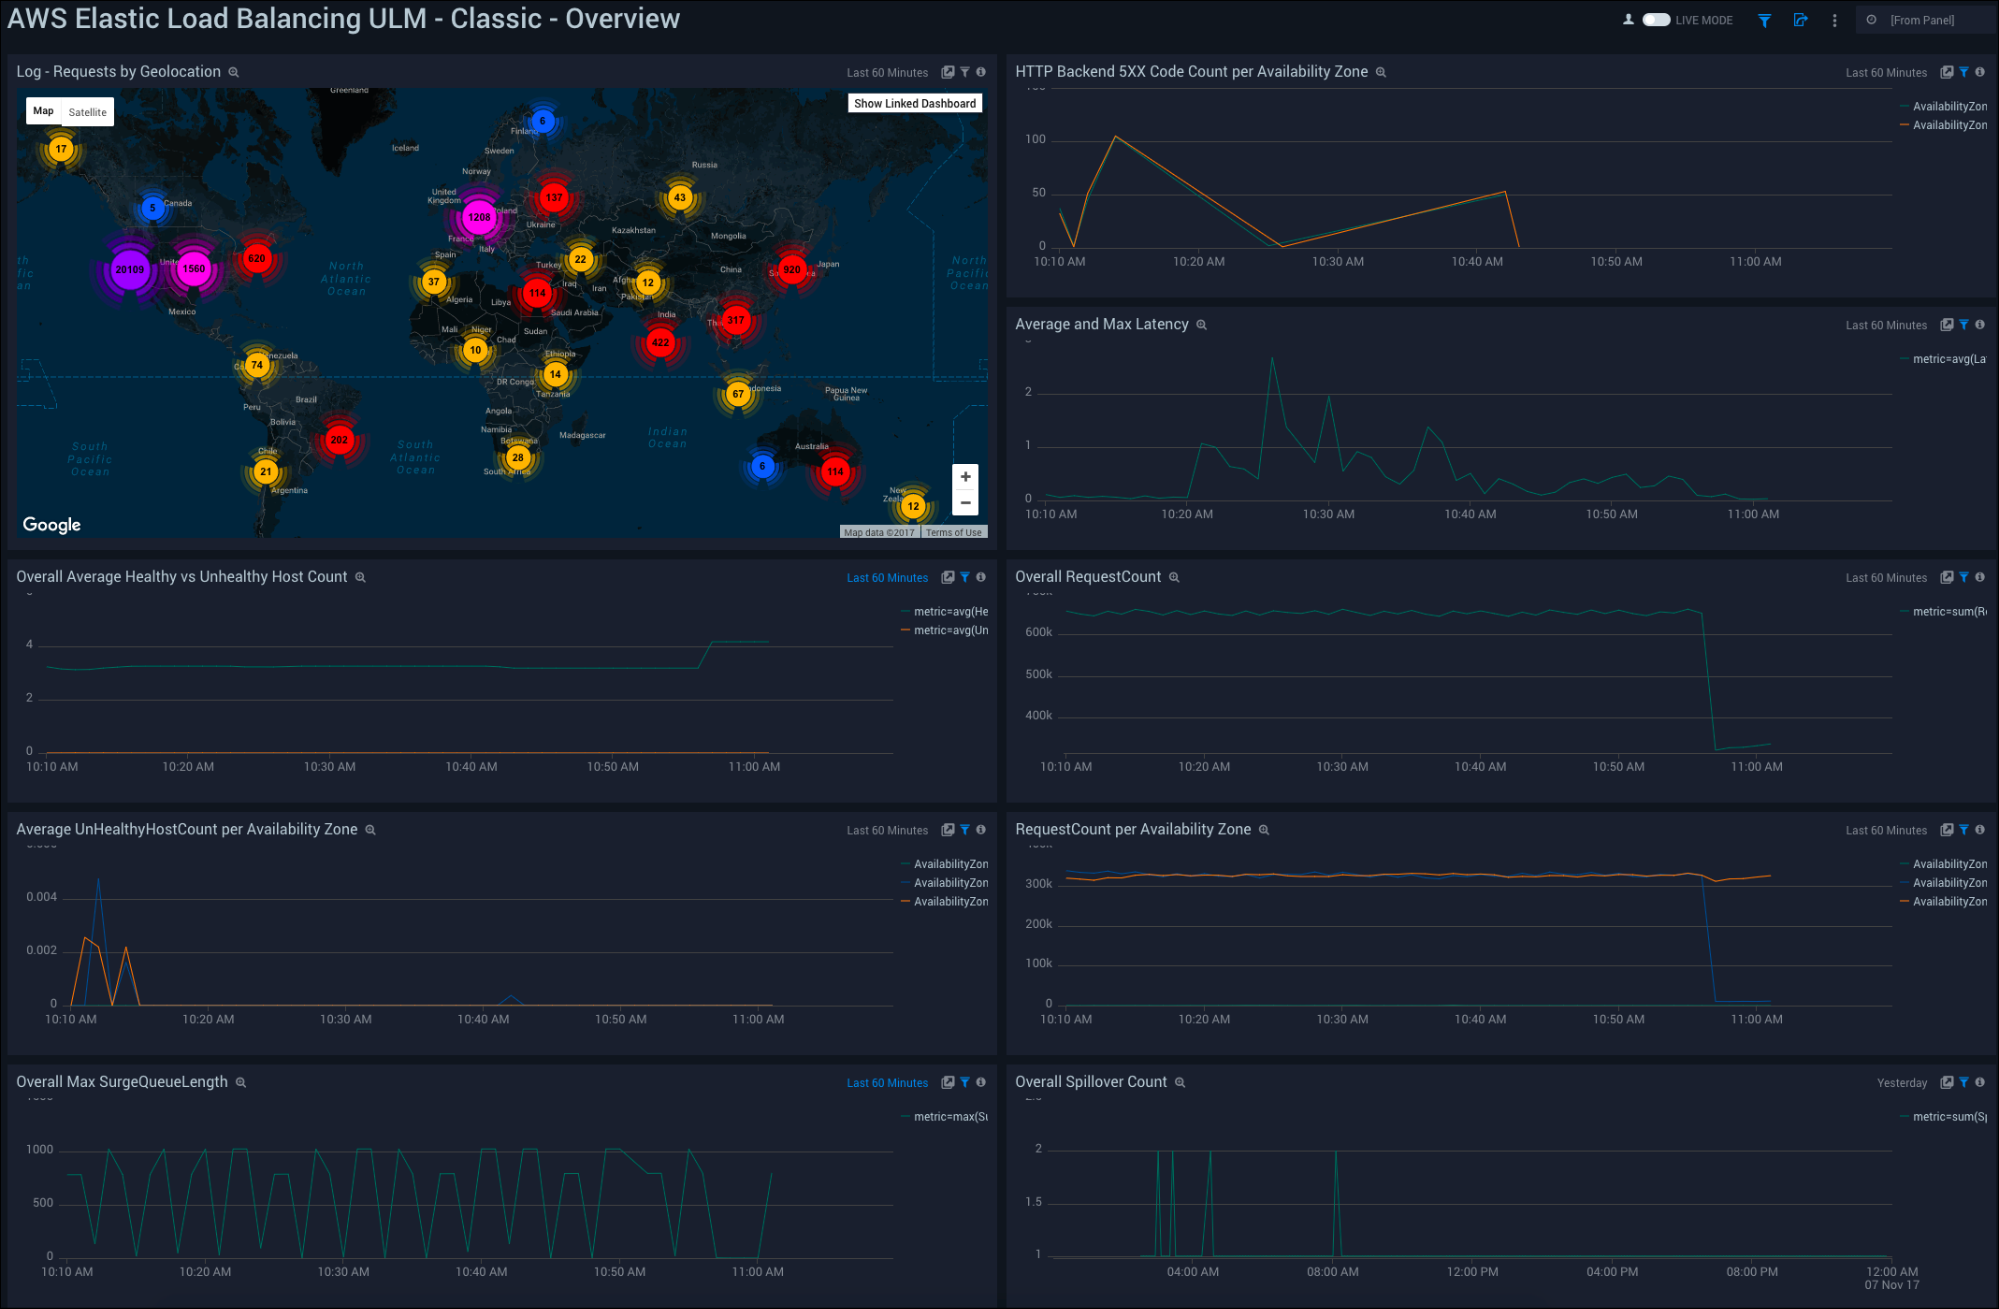Screen dimensions: 1999x1309
Task: Open the dashboard filter funnel icon
Action: [x=1765, y=20]
